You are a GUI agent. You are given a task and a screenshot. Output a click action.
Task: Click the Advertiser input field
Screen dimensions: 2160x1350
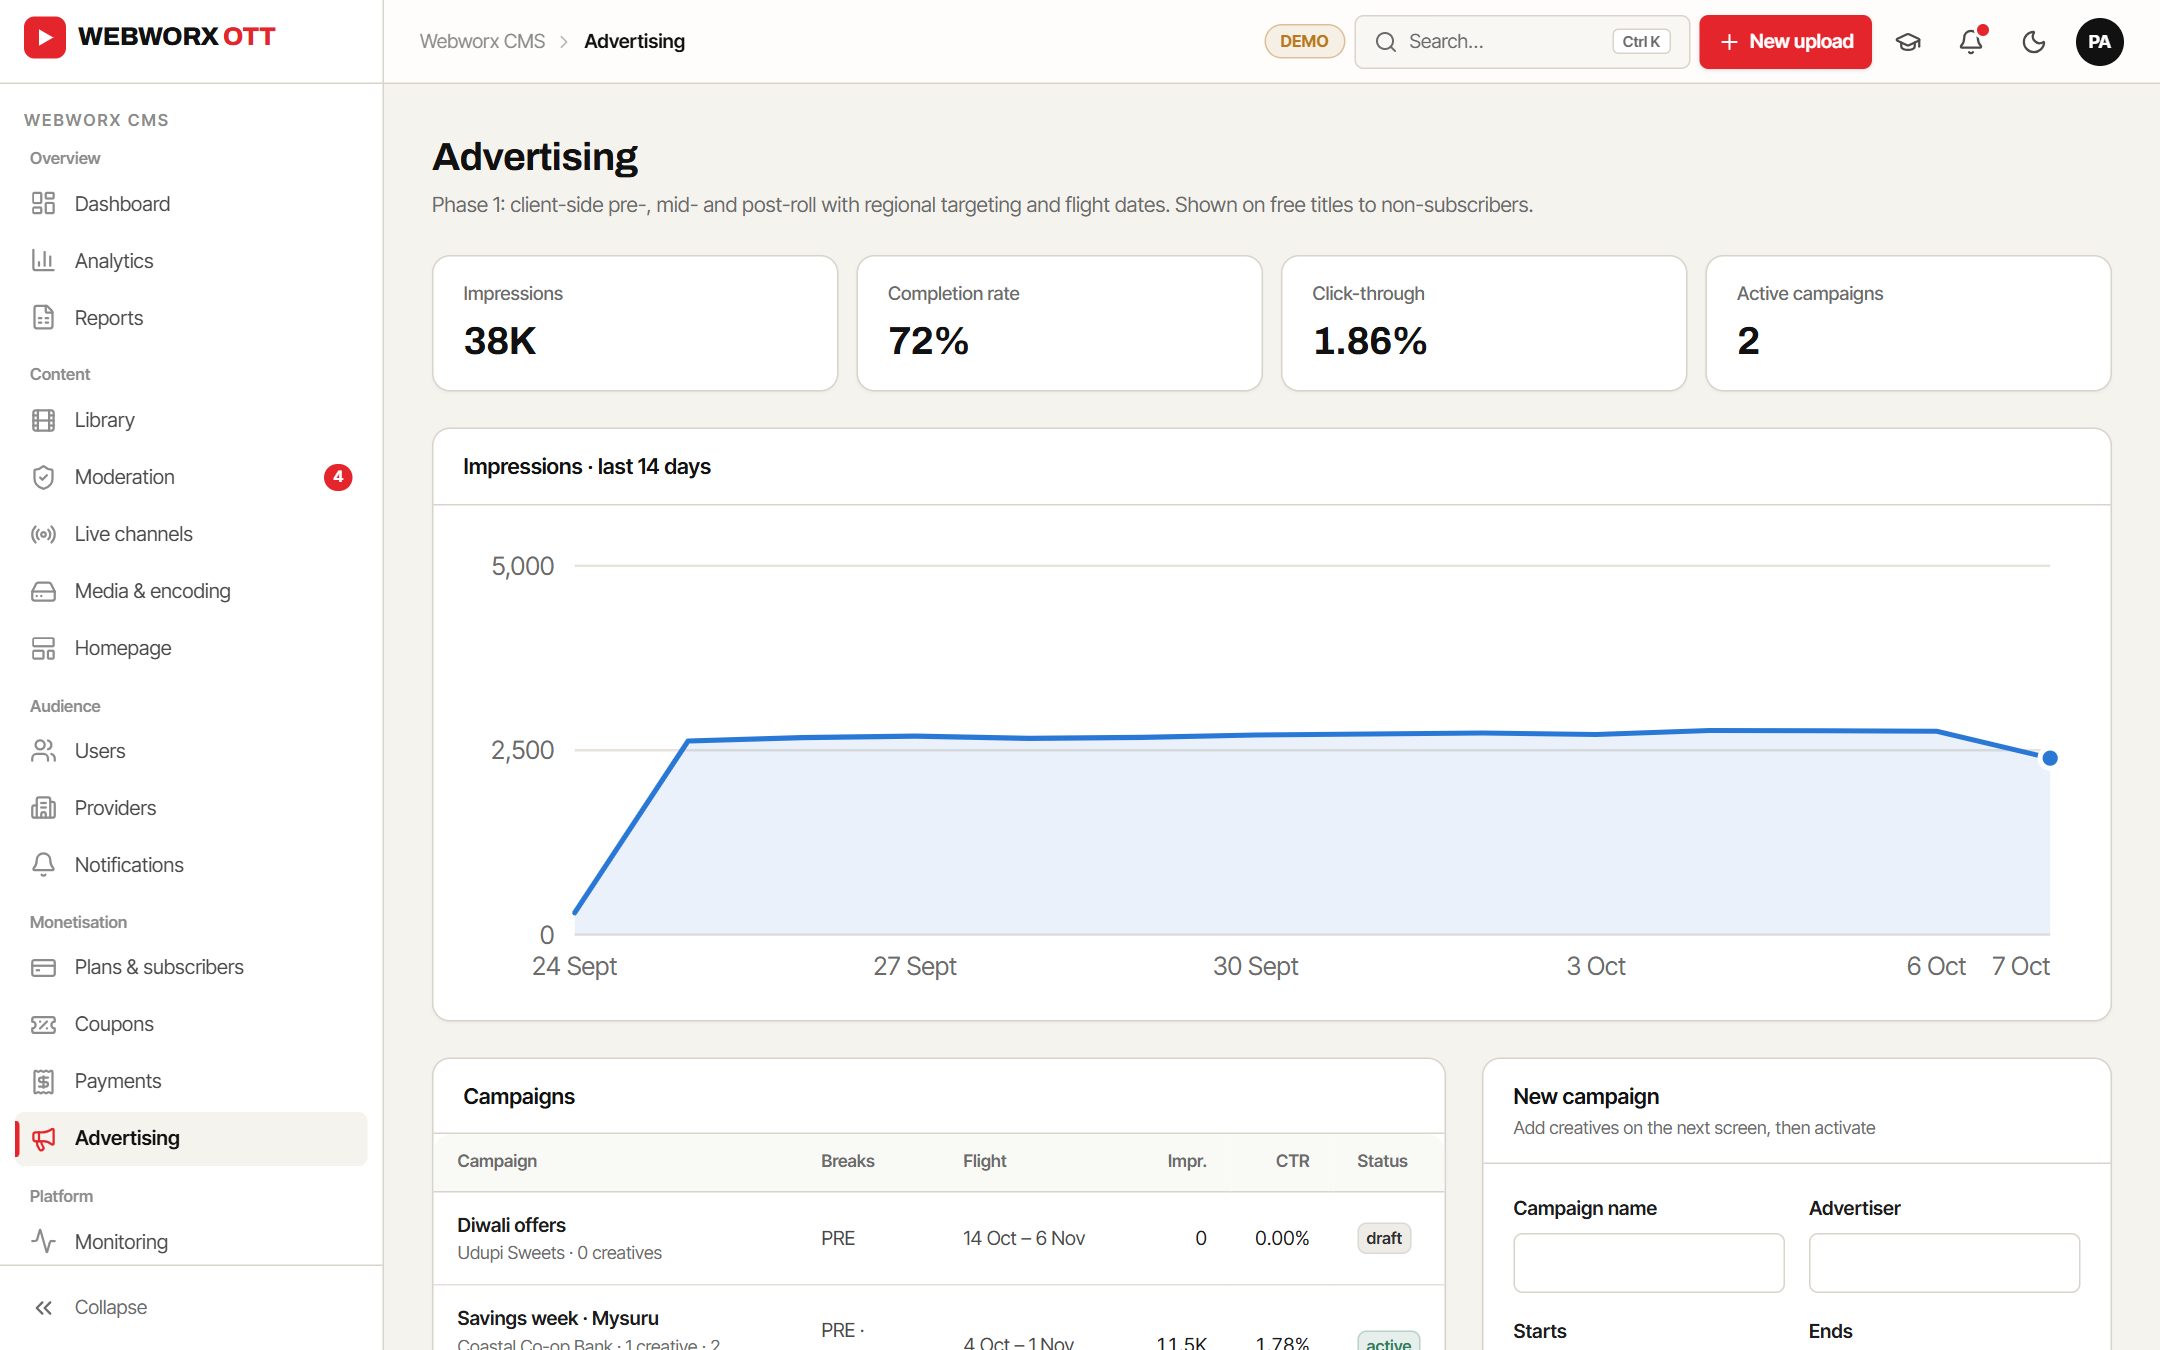pos(1944,1262)
